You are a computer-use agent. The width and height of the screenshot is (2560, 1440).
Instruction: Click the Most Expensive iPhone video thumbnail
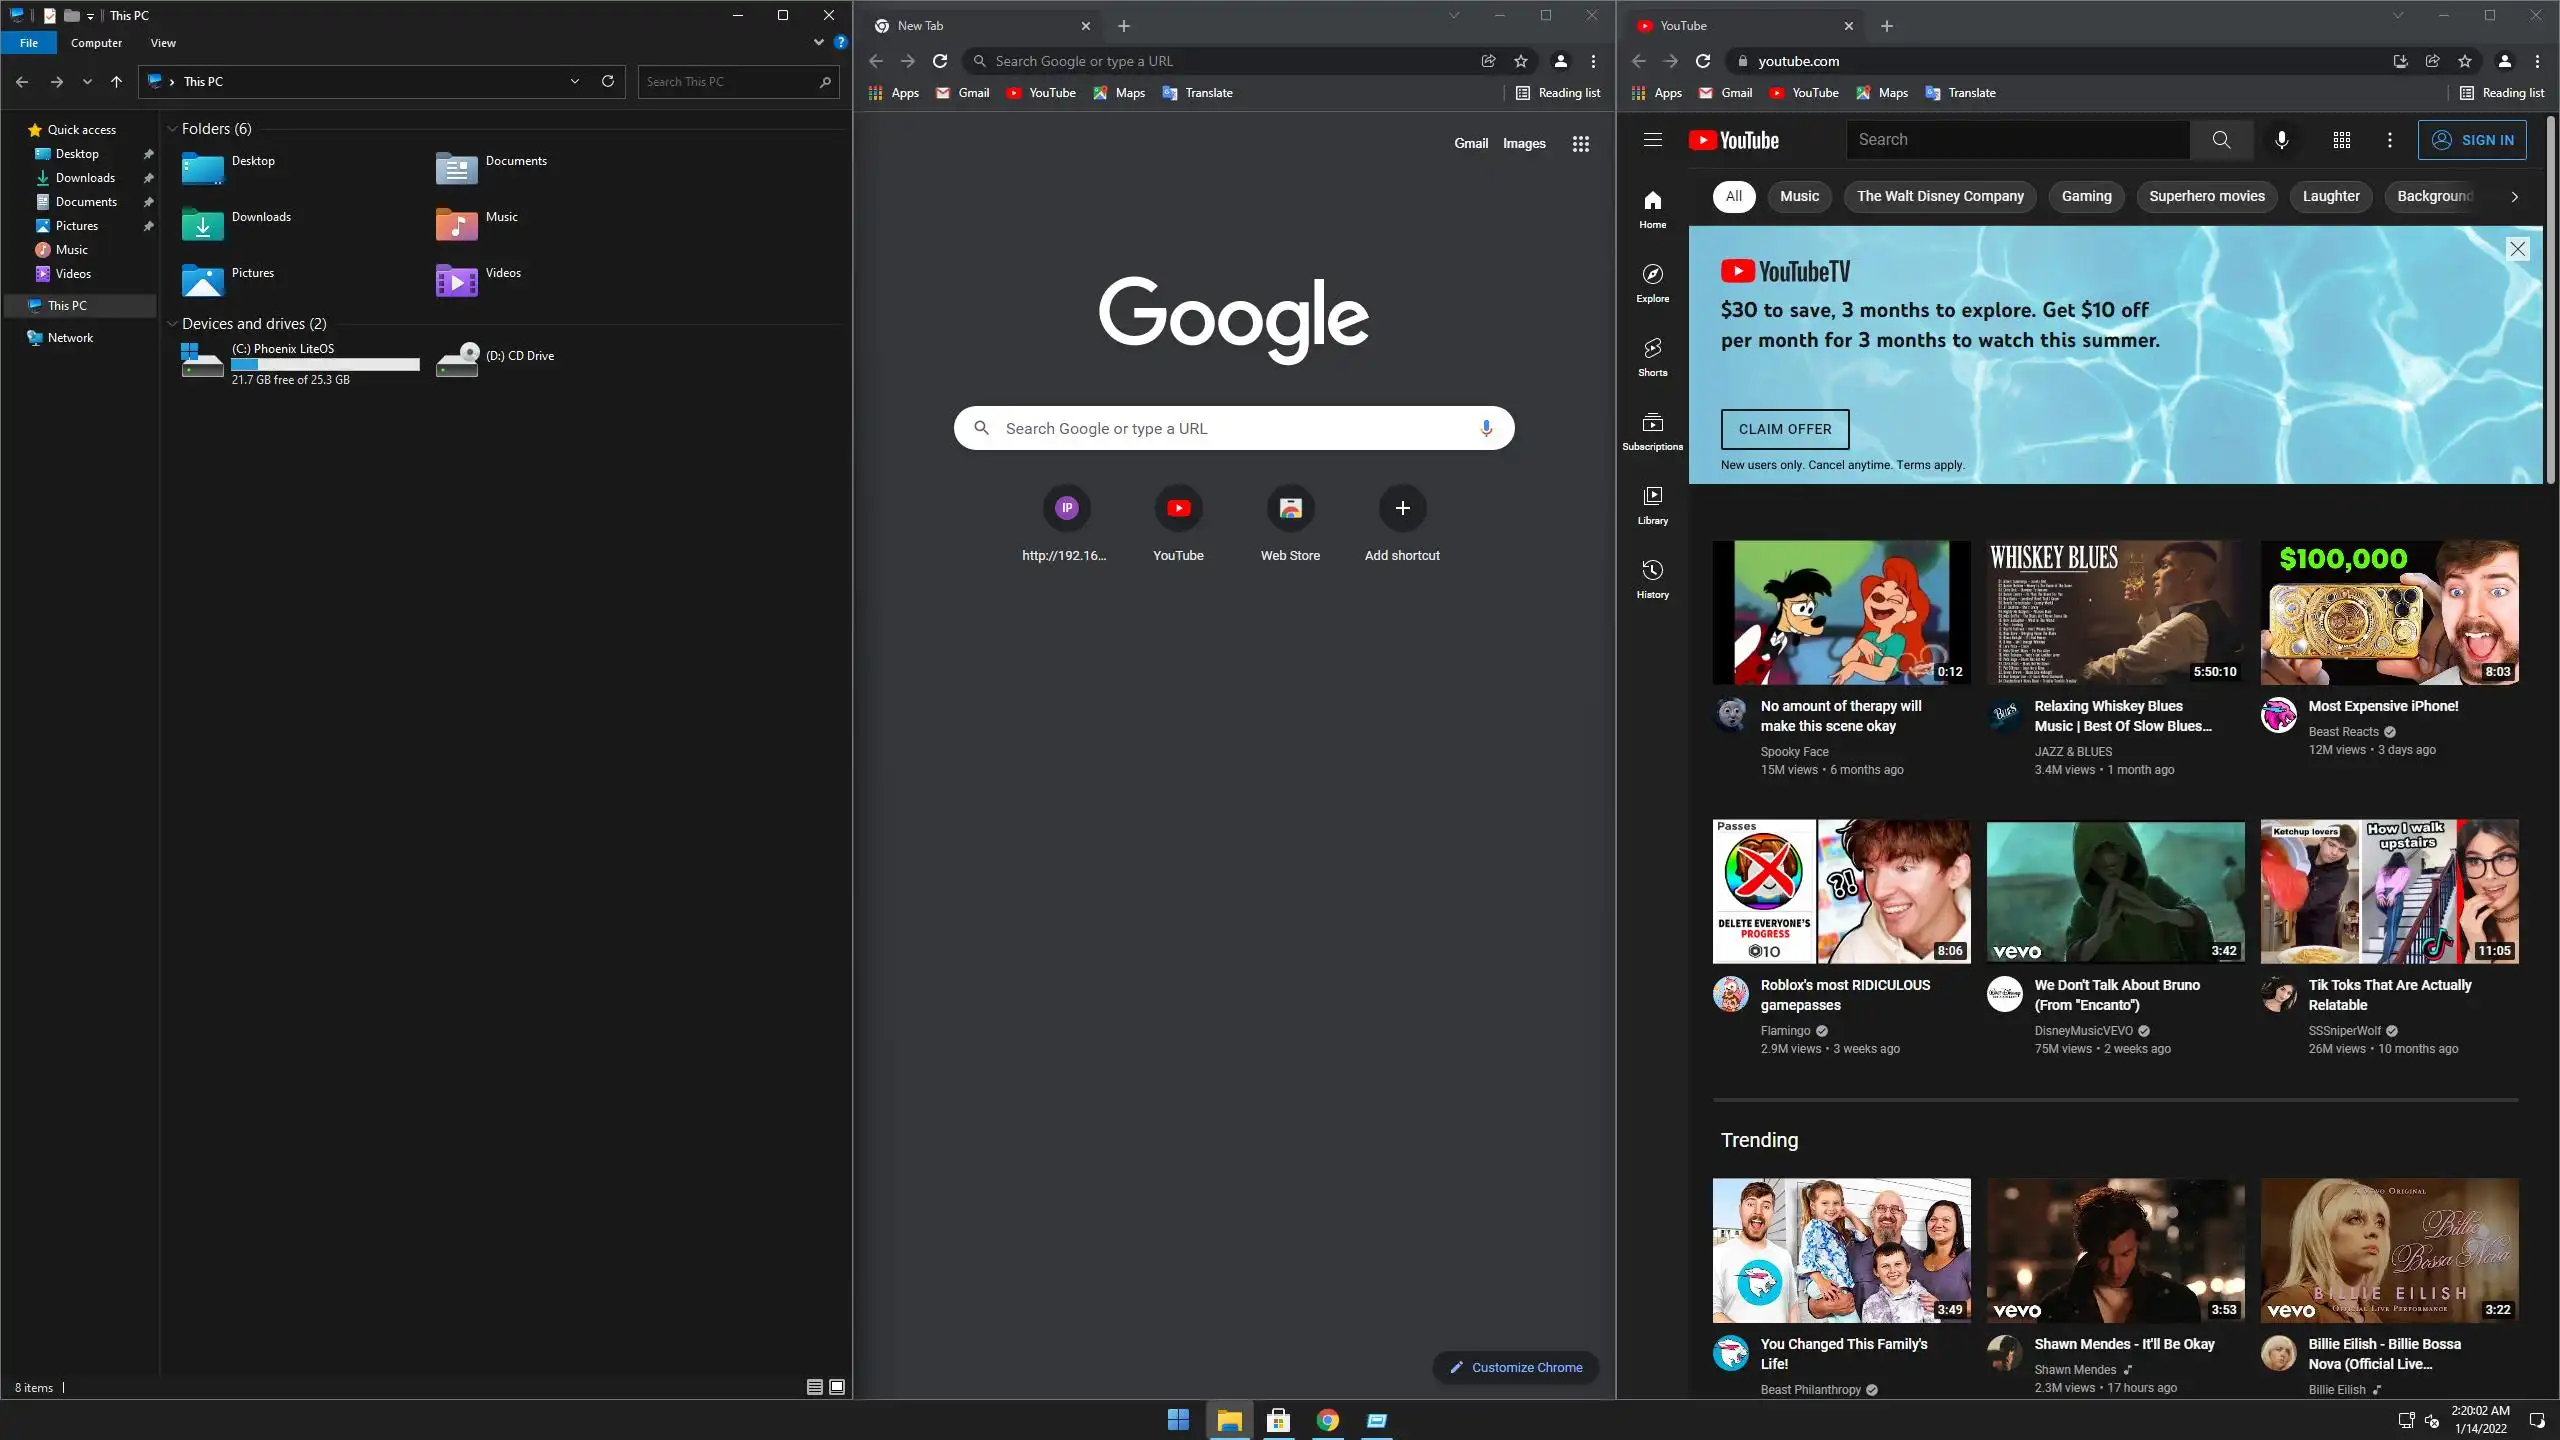click(x=2389, y=612)
